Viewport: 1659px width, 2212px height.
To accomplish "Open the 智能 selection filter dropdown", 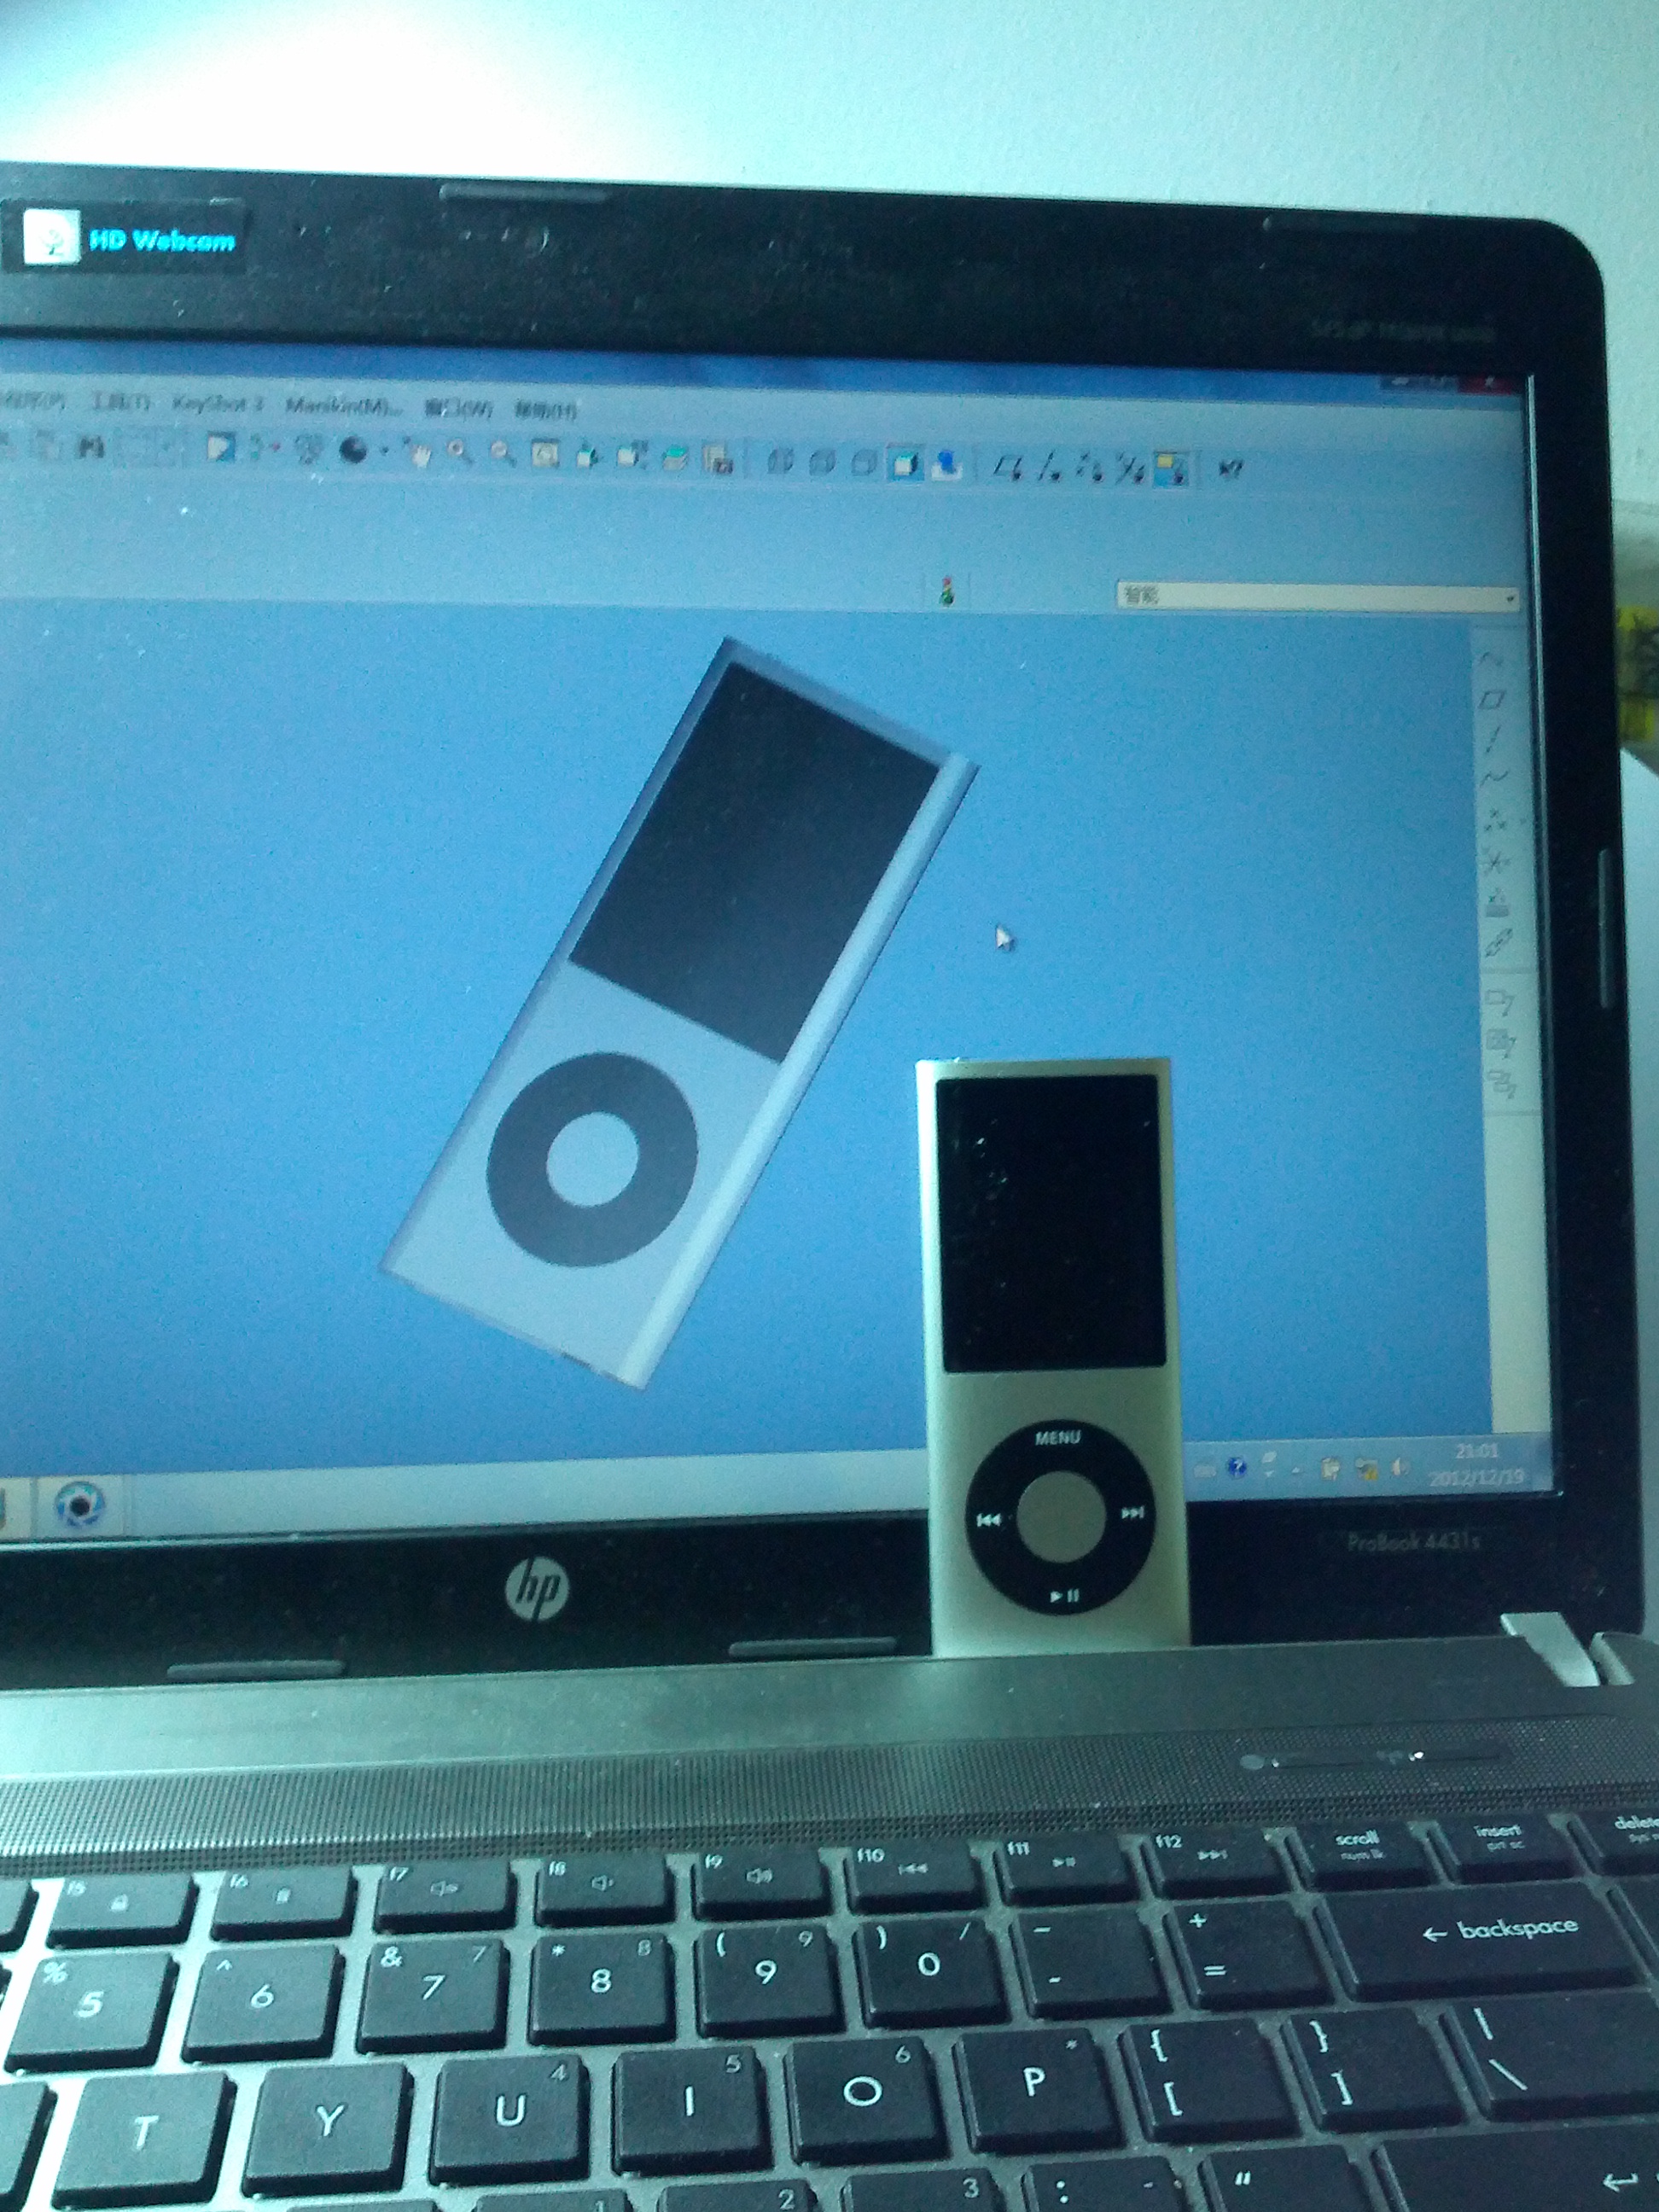I will (1508, 597).
